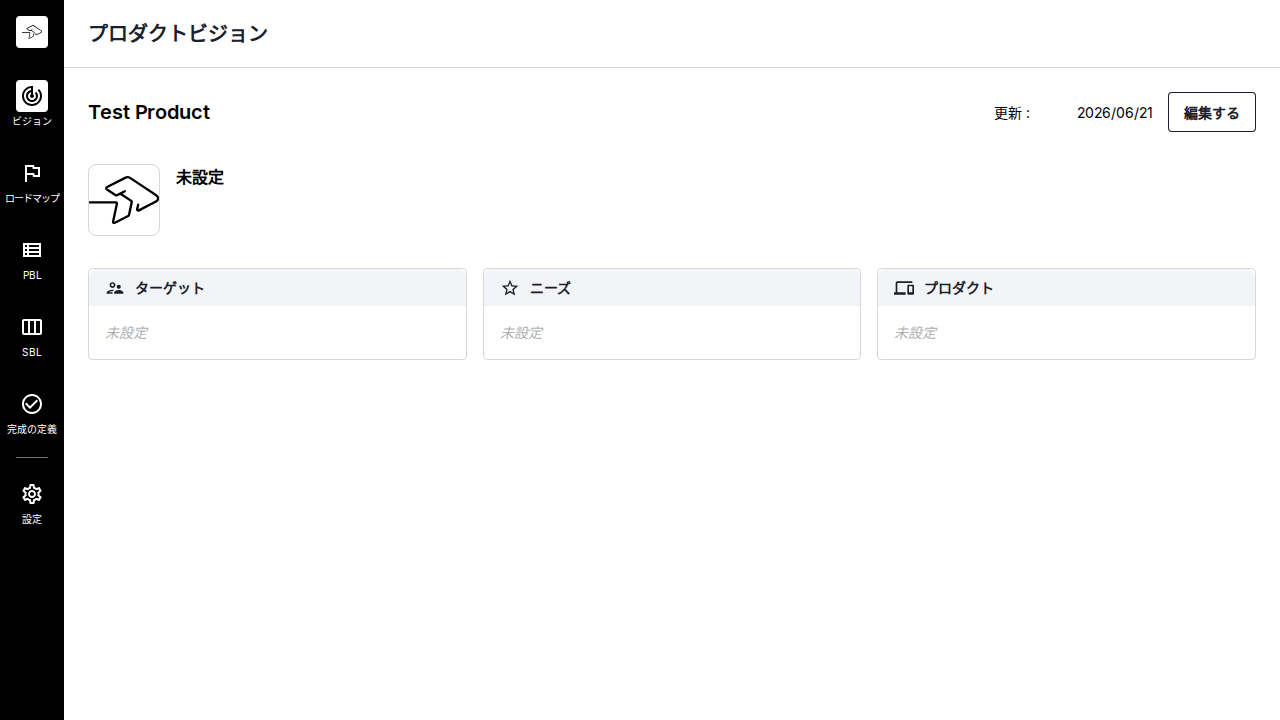Open the ビジョン sidebar item

pyautogui.click(x=32, y=104)
